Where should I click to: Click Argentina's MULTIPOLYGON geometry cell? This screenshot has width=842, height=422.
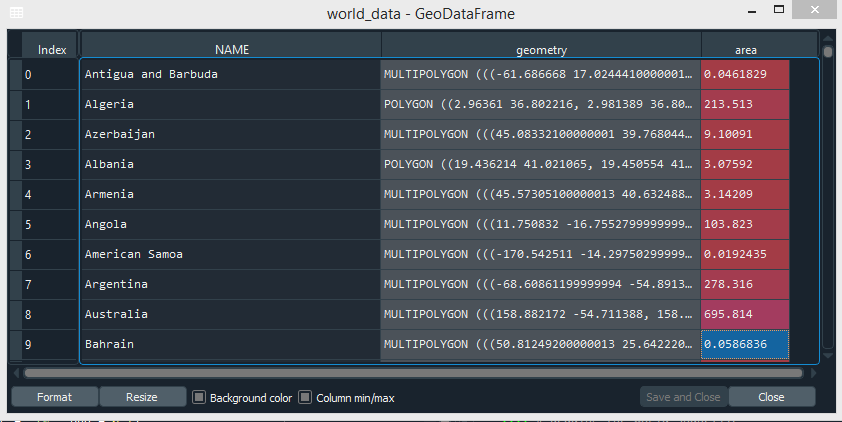point(540,285)
